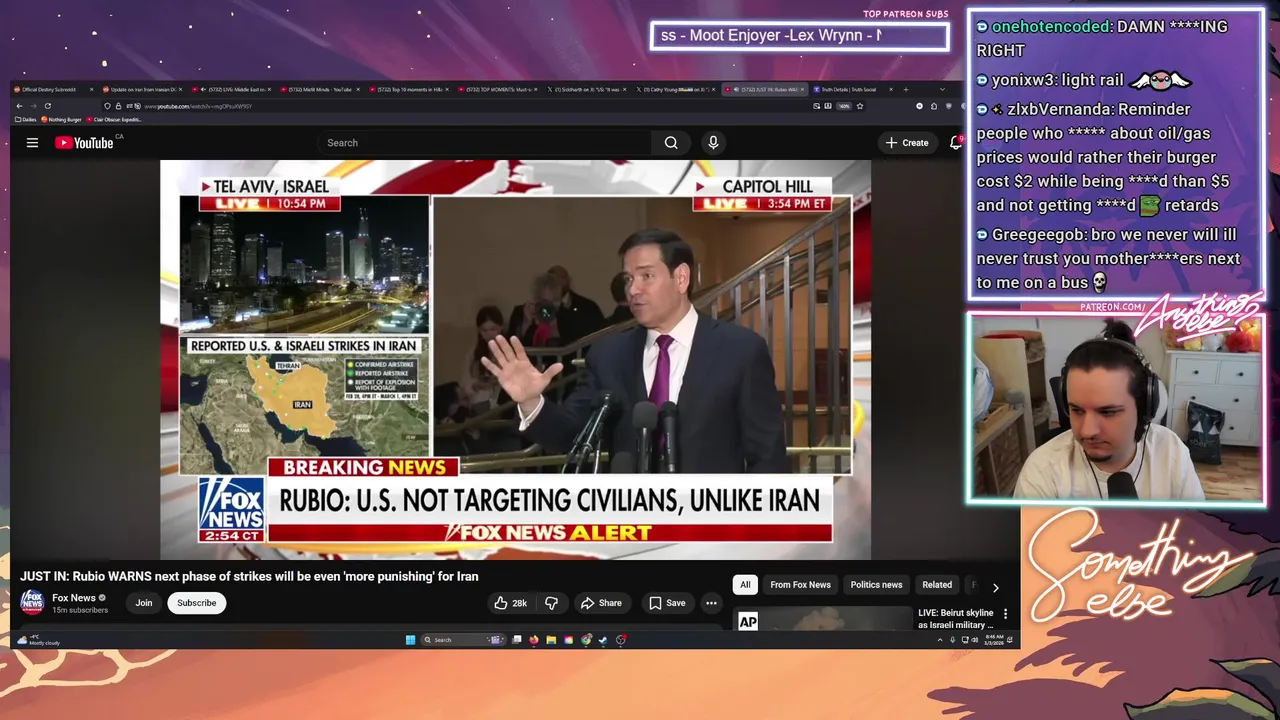Switch to Cathy Young X tab
1280x720 pixels.
tap(677, 90)
